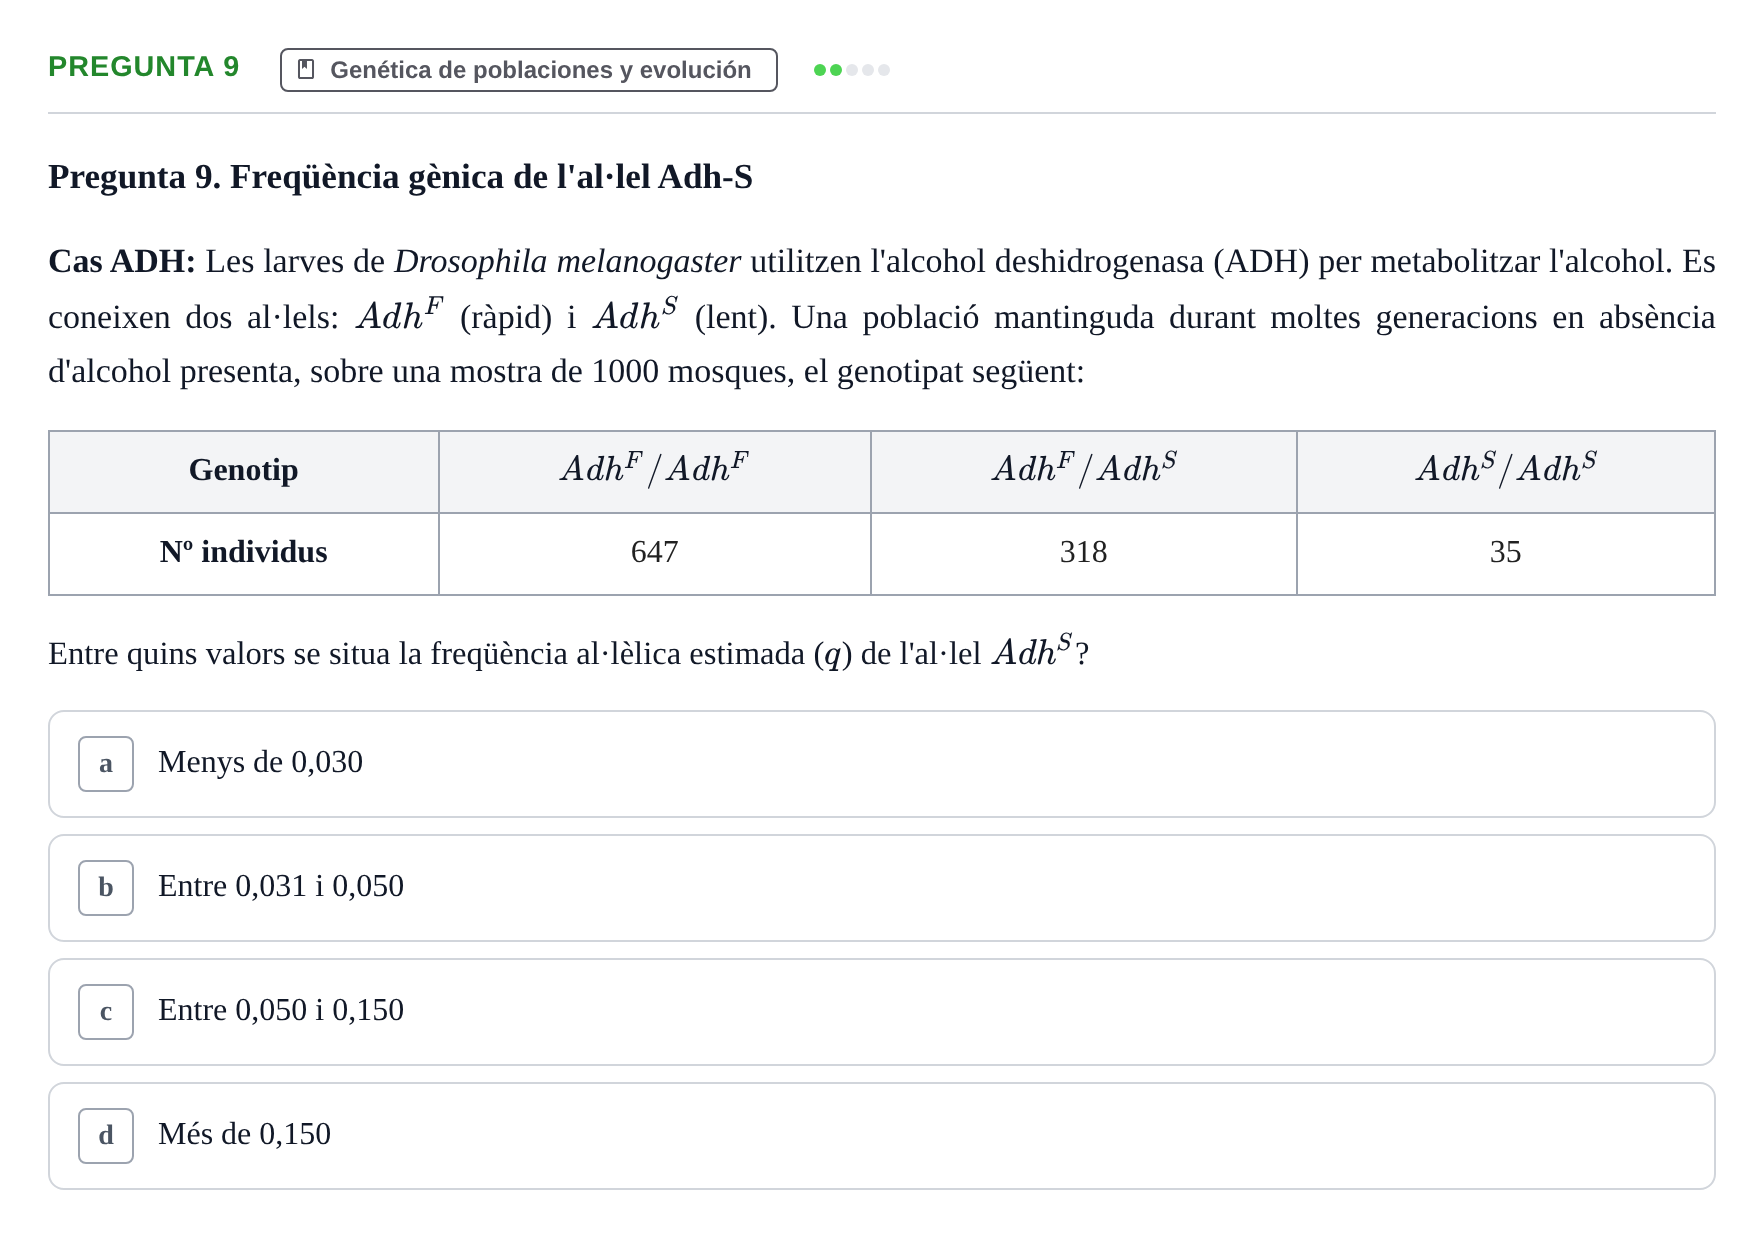Click the PREGUNTA 9 label
This screenshot has width=1764, height=1240.
point(144,67)
